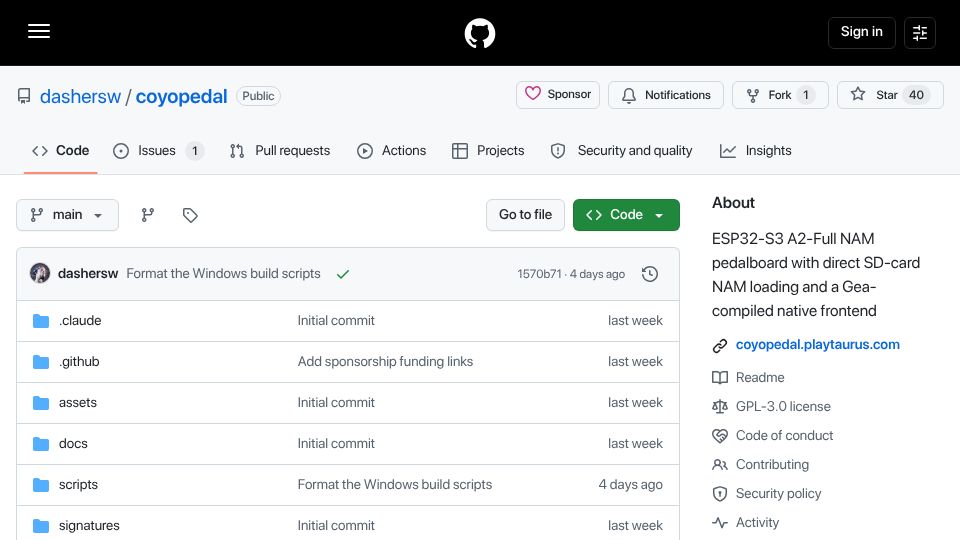Open the .claude folder
960x540 pixels.
[x=80, y=321]
